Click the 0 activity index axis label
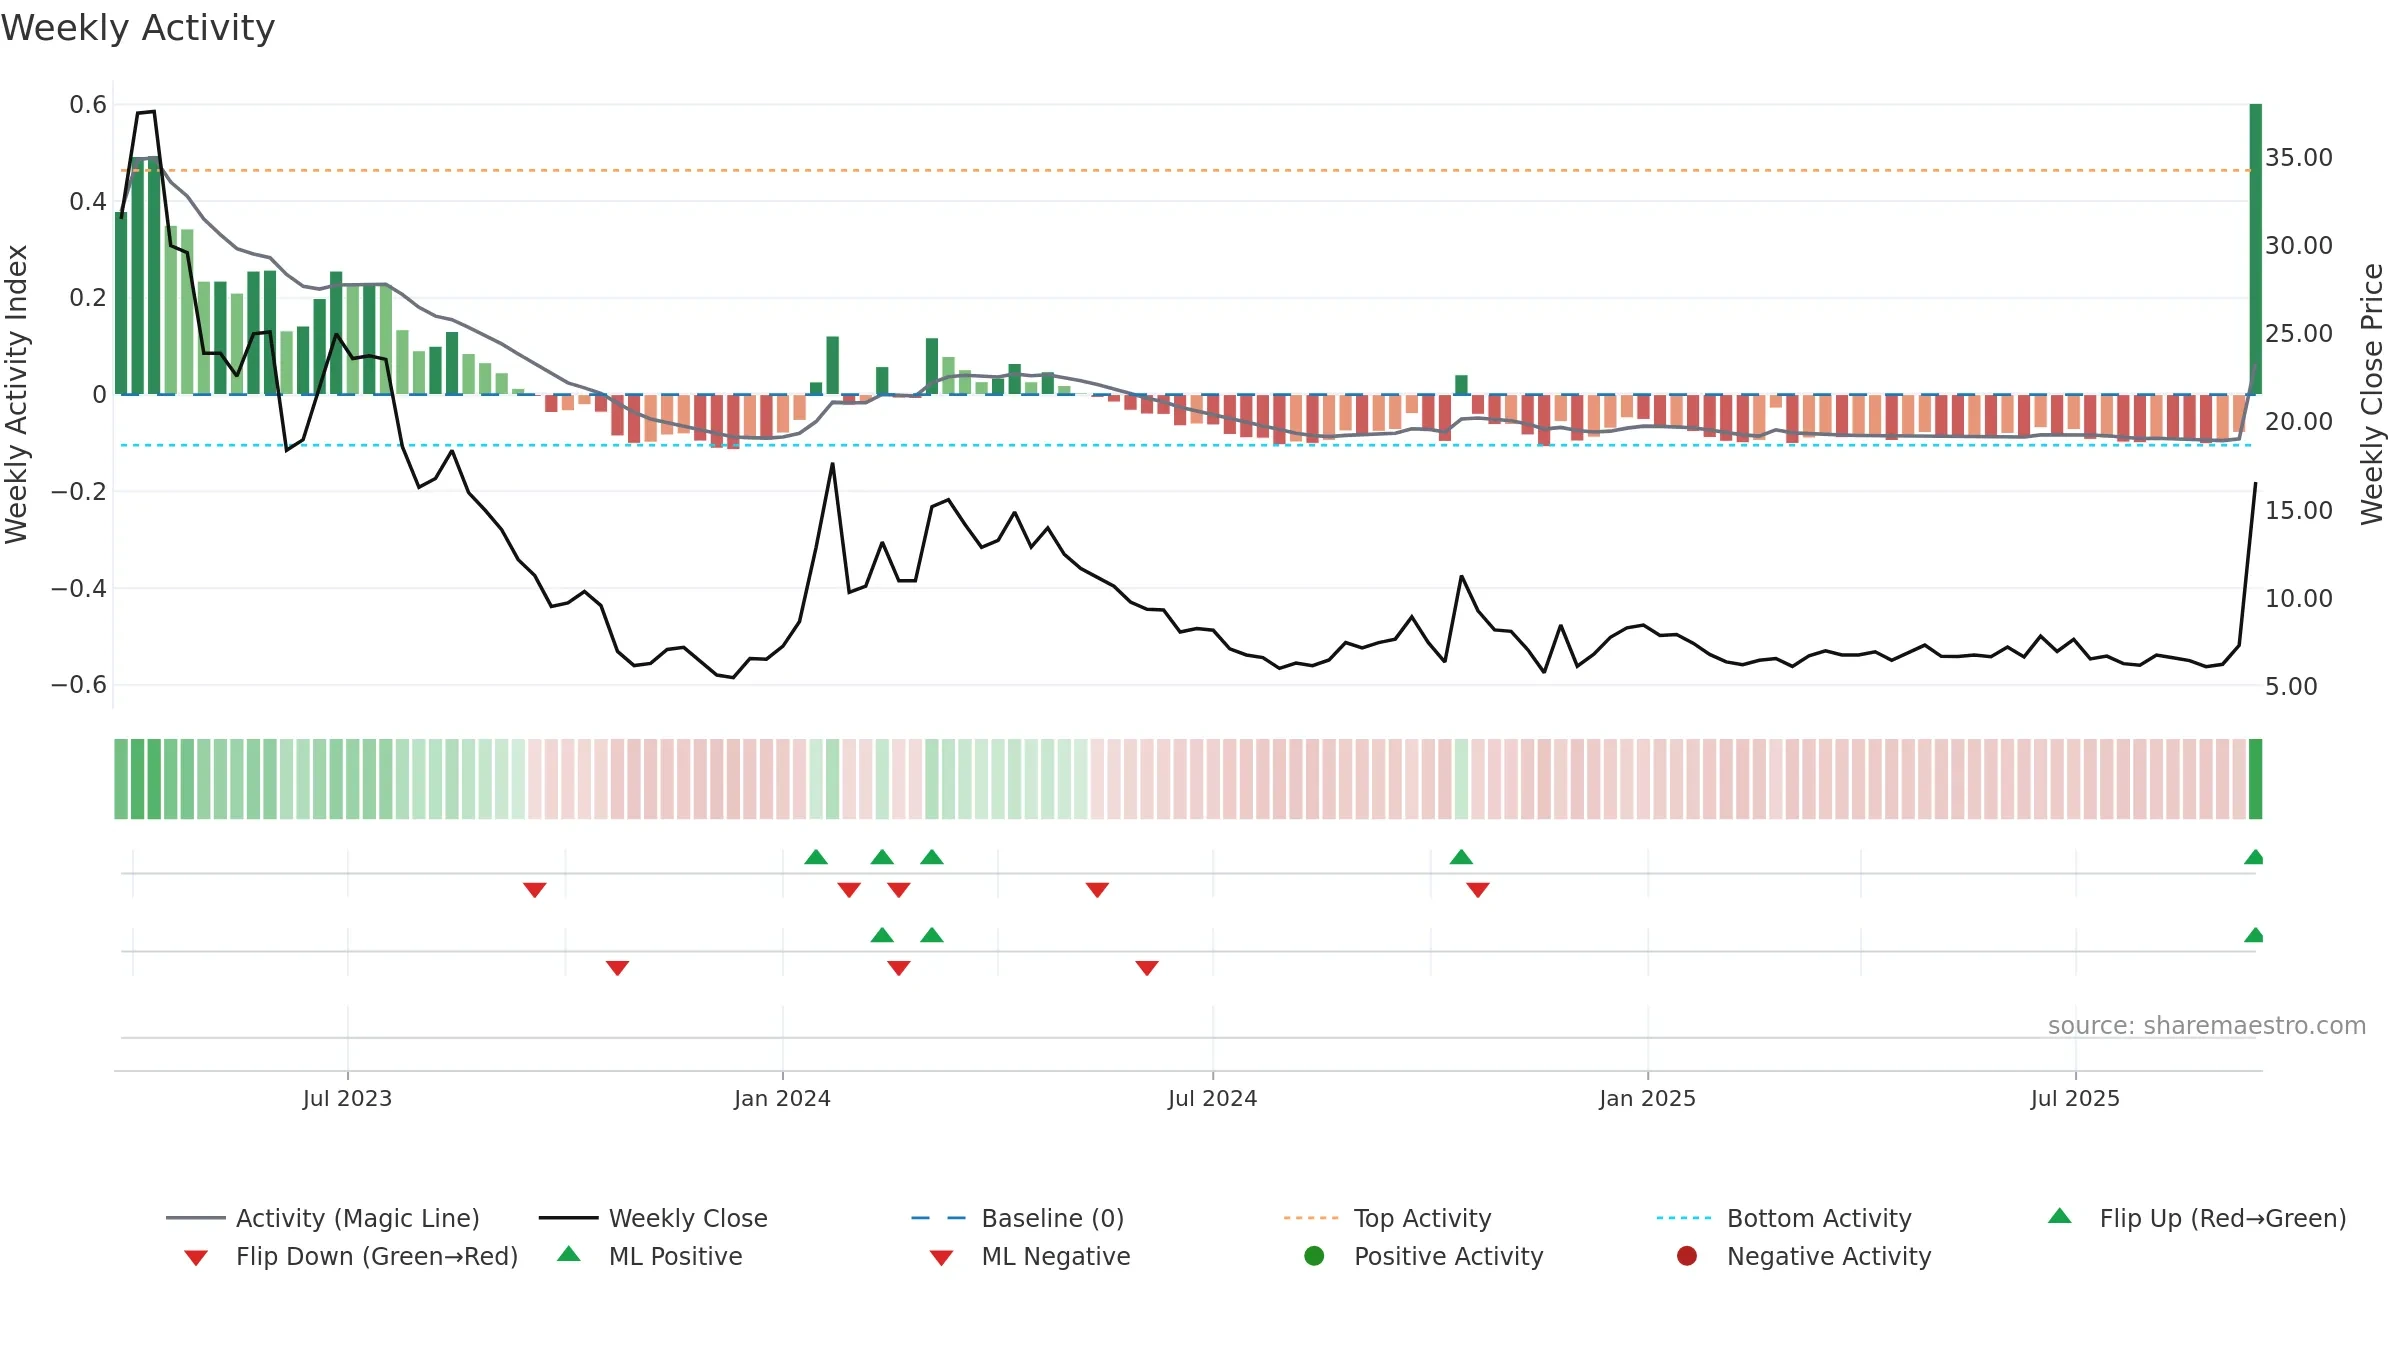This screenshot has width=2400, height=1350. (99, 394)
